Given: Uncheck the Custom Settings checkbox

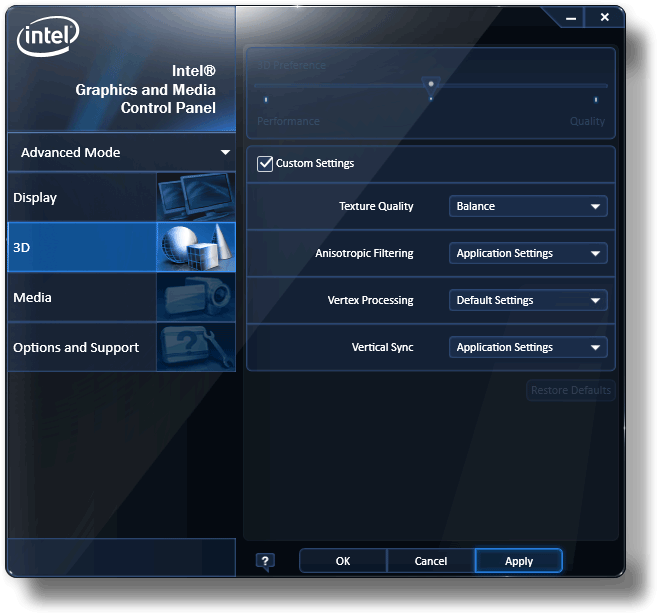Looking at the screenshot, I should tap(265, 164).
